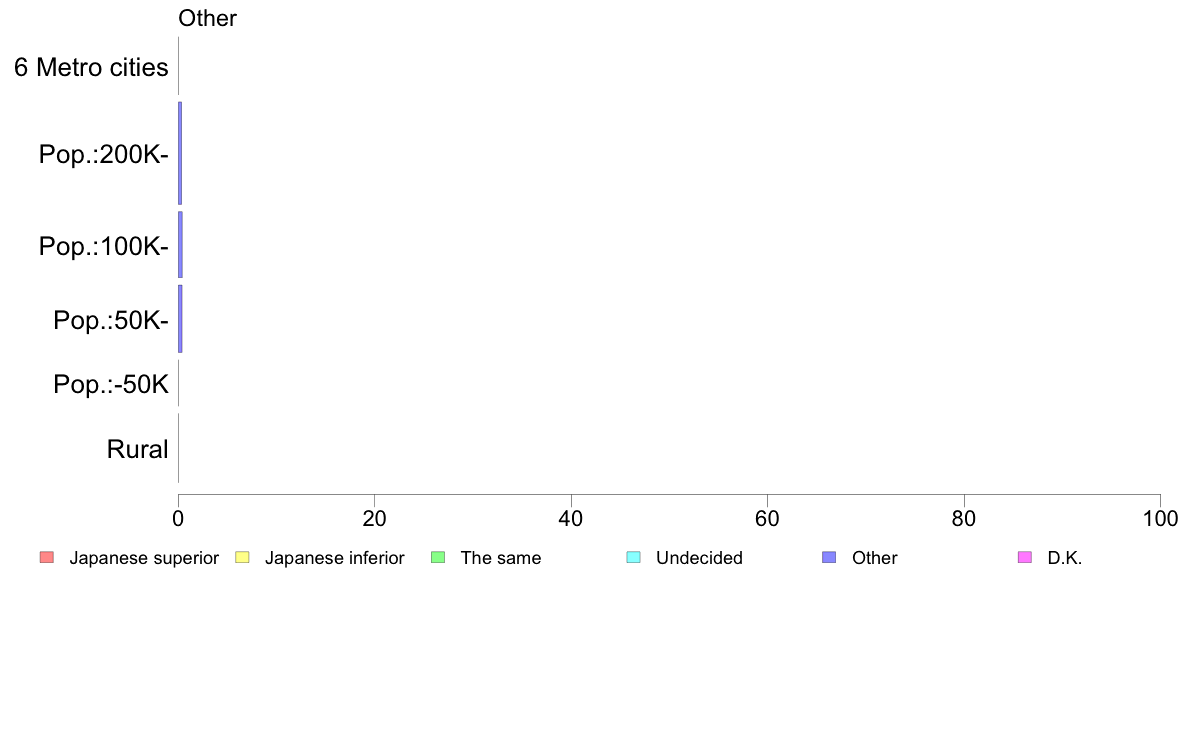Image resolution: width=1188 pixels, height=736 pixels.
Task: Click the Other chart title
Action: coord(208,18)
